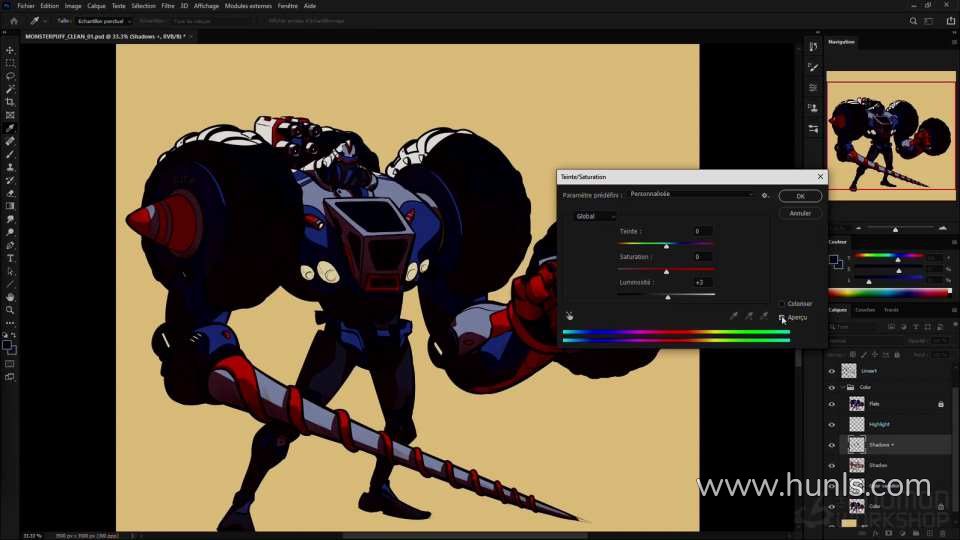960x540 pixels.
Task: Switch to the Couches tab
Action: click(x=864, y=310)
